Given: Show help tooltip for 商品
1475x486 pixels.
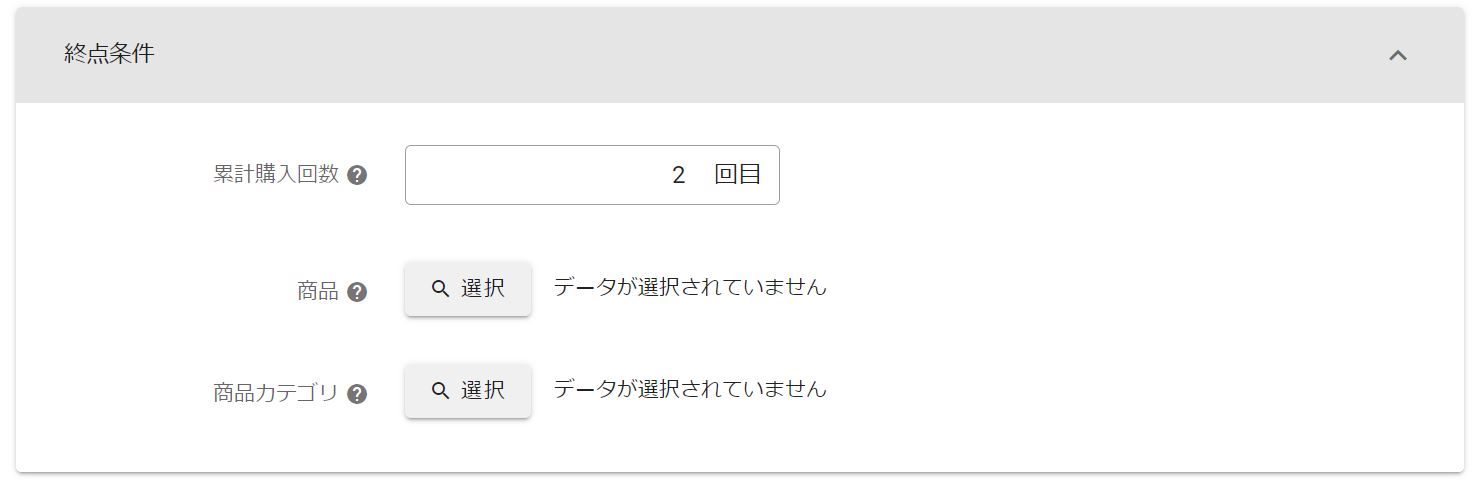Looking at the screenshot, I should point(357,292).
